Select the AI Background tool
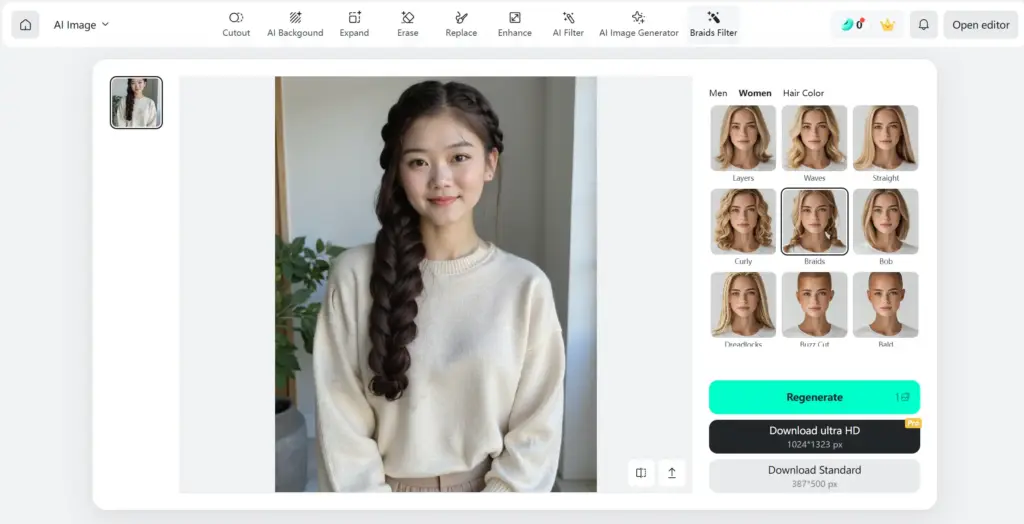 (295, 25)
